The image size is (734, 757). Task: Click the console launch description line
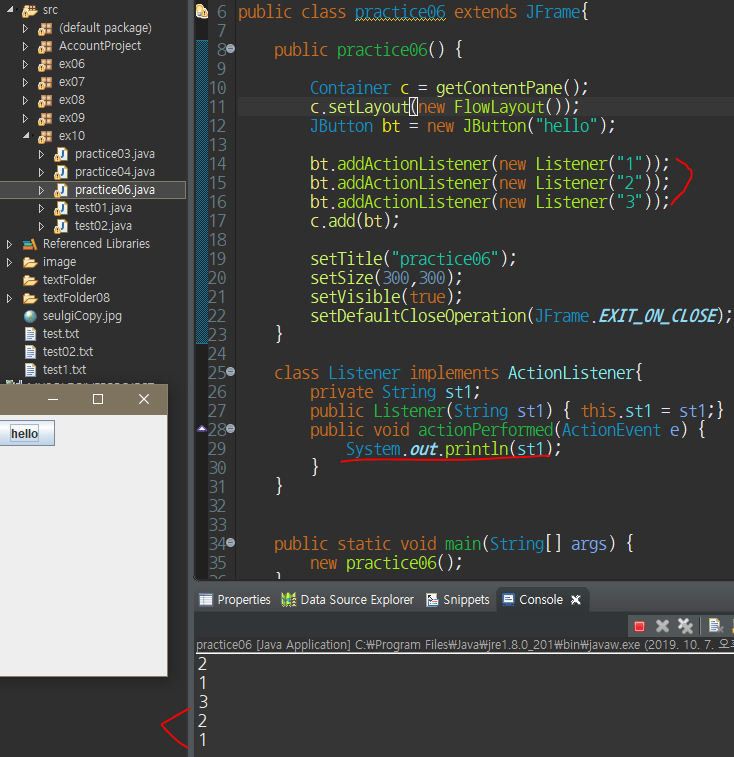pyautogui.click(x=465, y=645)
